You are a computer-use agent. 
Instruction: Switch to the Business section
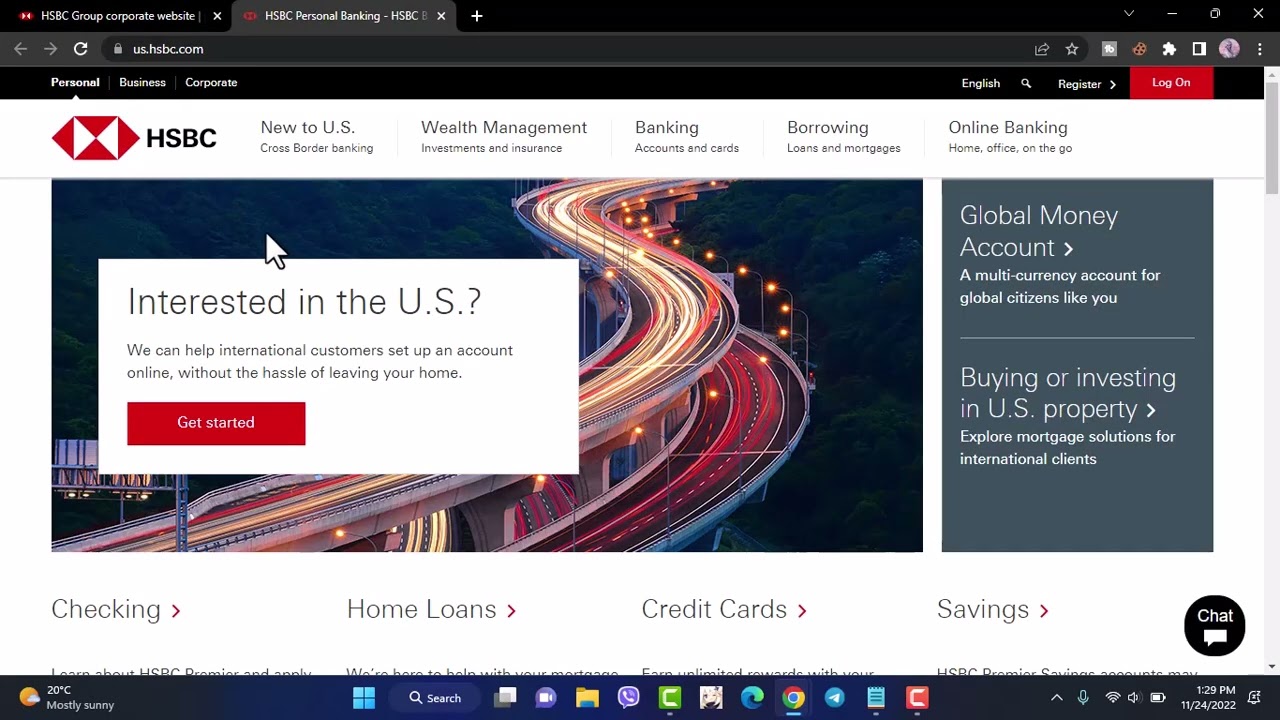click(x=142, y=83)
